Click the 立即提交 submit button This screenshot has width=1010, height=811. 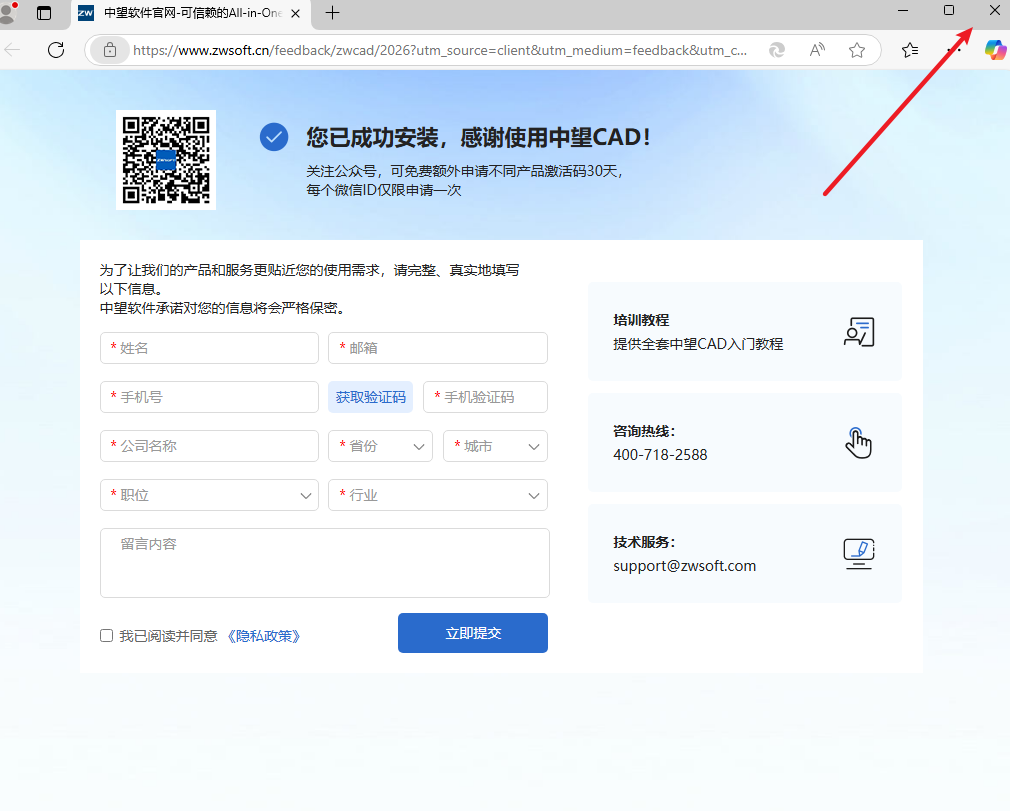click(472, 633)
